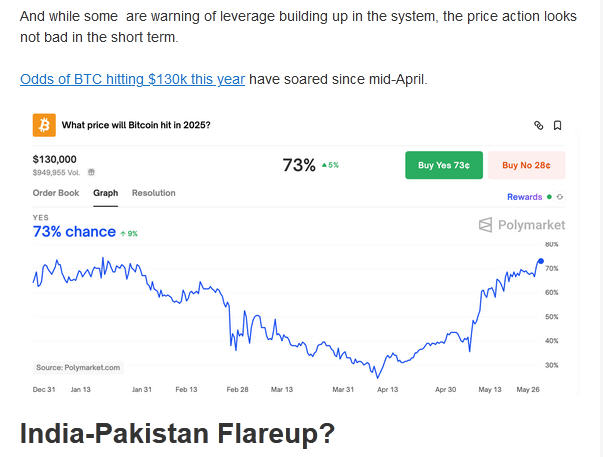The height and width of the screenshot is (457, 603).
Task: Bookmark this Bitcoin market
Action: click(x=557, y=126)
